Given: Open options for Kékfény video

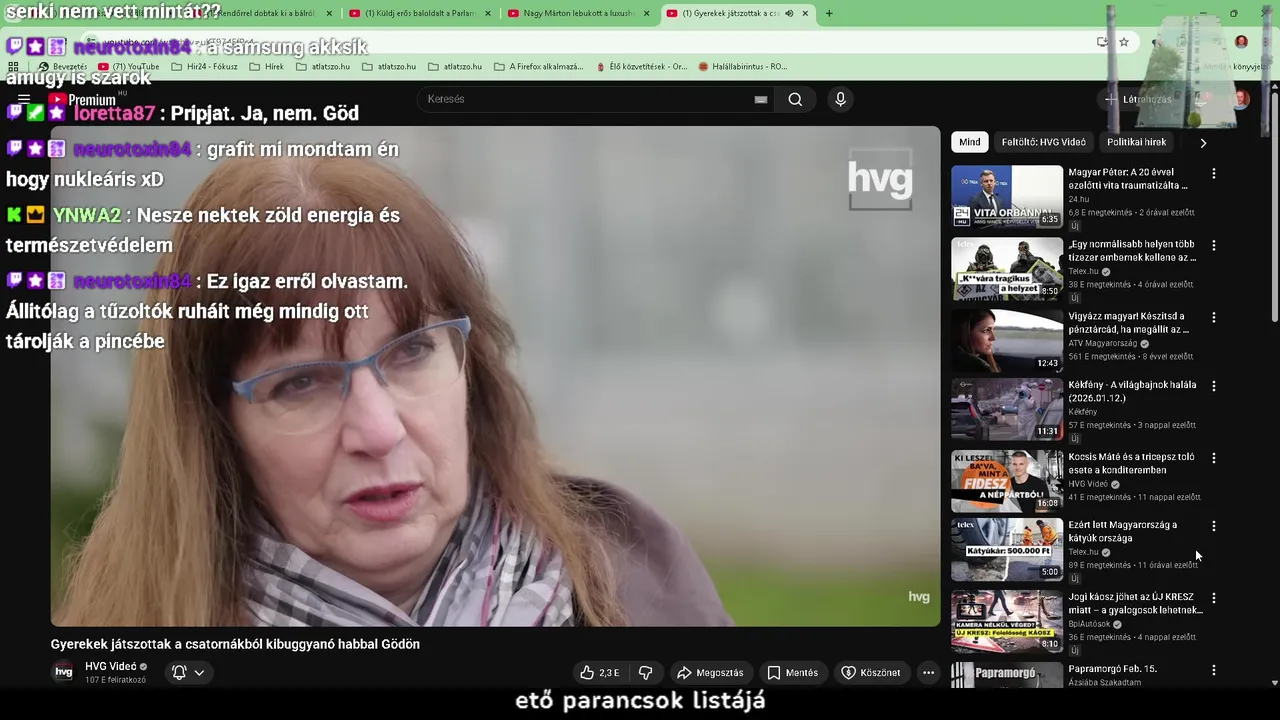Looking at the screenshot, I should coord(1214,385).
